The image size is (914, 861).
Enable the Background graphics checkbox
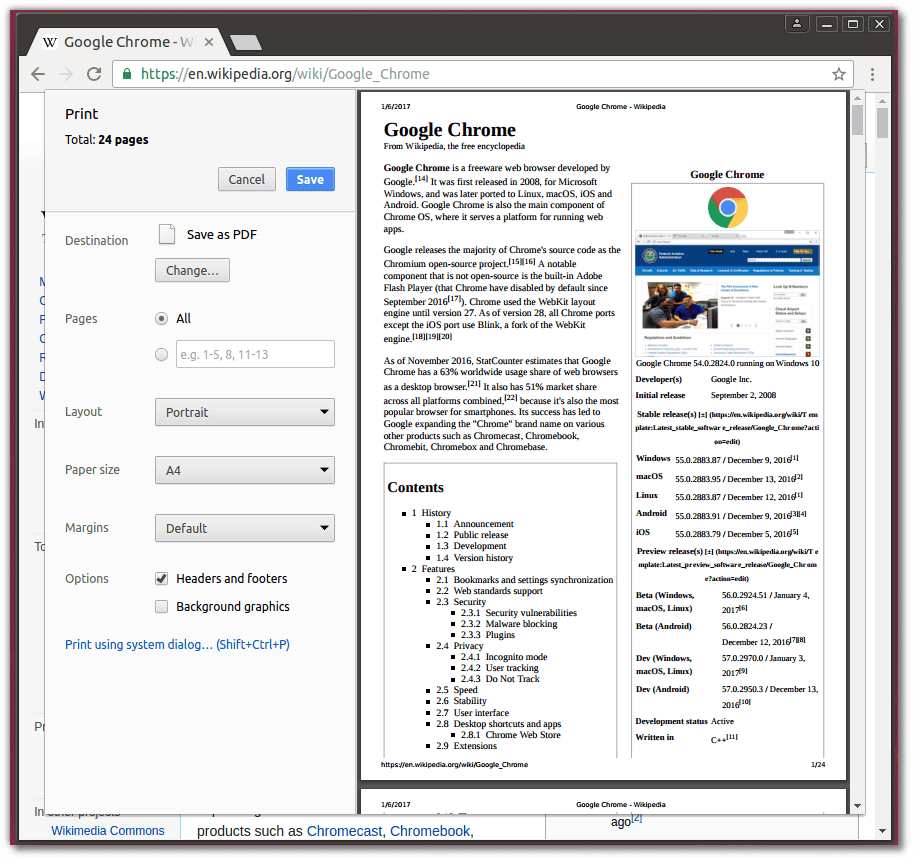(x=161, y=606)
